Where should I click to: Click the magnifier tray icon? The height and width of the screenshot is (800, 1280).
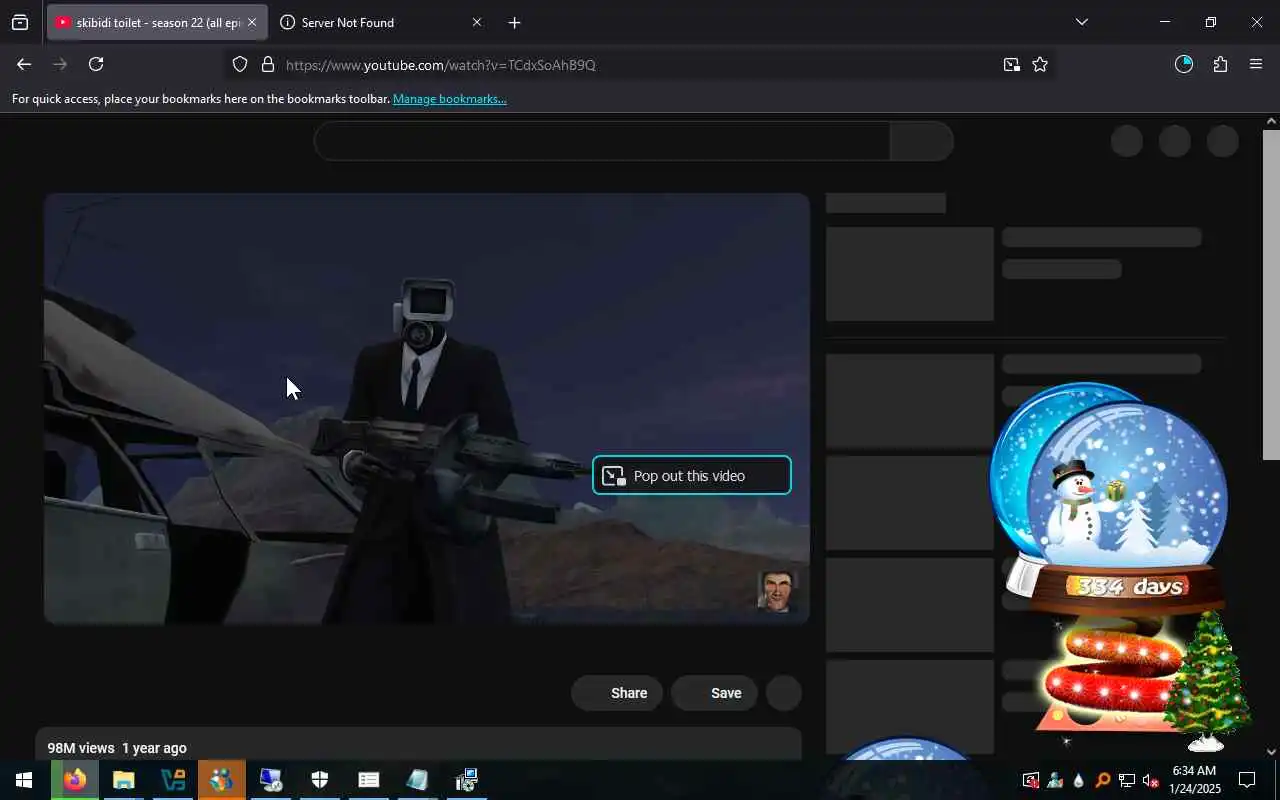pos(1102,780)
